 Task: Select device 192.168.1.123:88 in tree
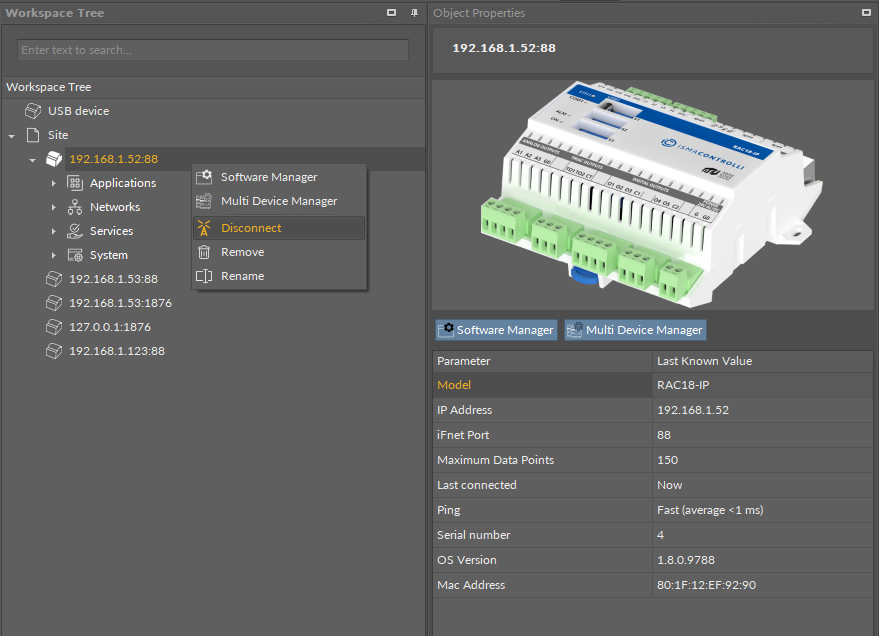pyautogui.click(x=116, y=351)
